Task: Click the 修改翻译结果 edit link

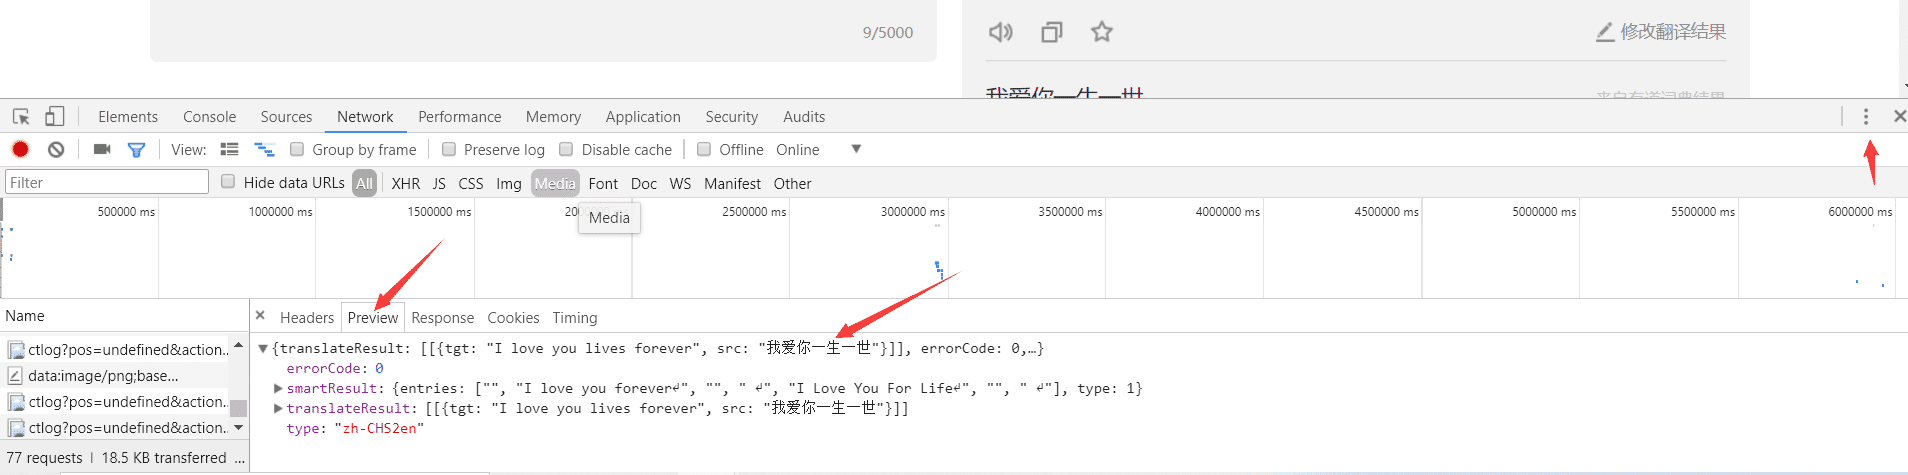Action: [x=1661, y=32]
